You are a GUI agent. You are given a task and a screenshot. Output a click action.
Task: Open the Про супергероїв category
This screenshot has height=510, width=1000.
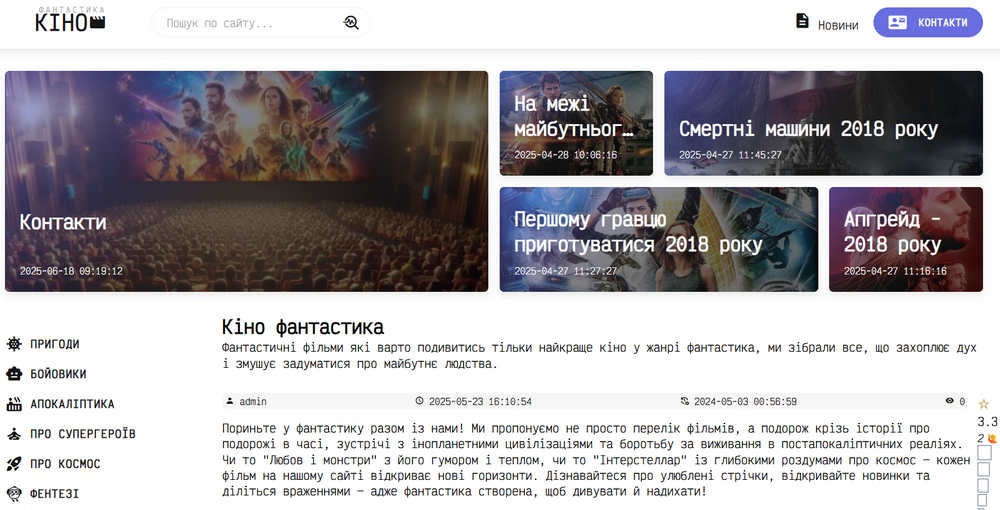83,434
